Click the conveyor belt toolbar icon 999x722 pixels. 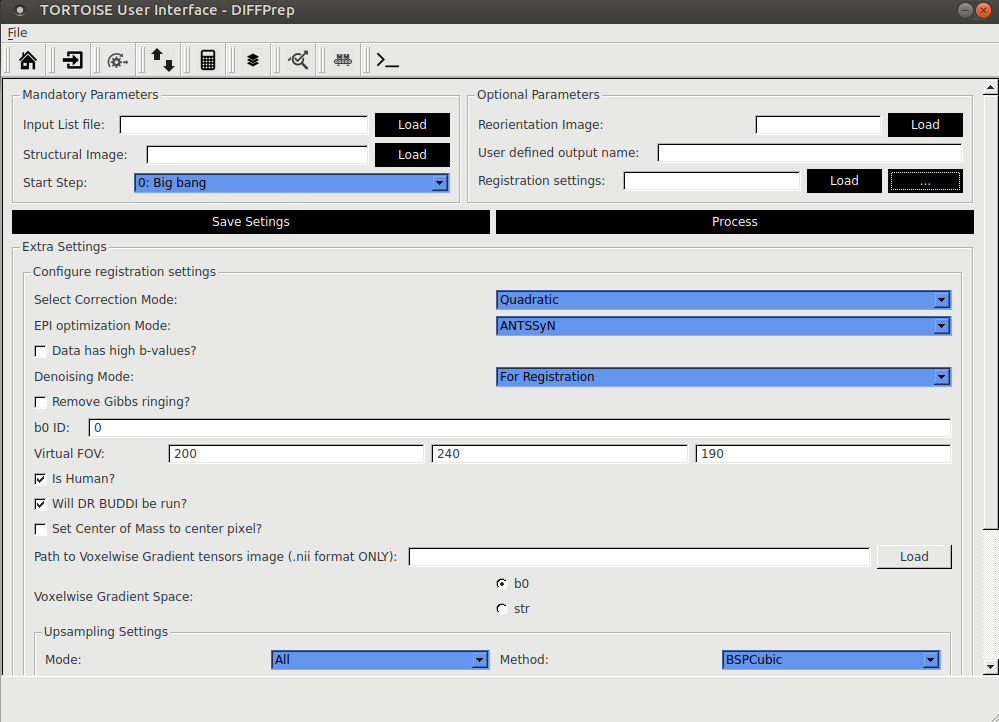[x=343, y=60]
